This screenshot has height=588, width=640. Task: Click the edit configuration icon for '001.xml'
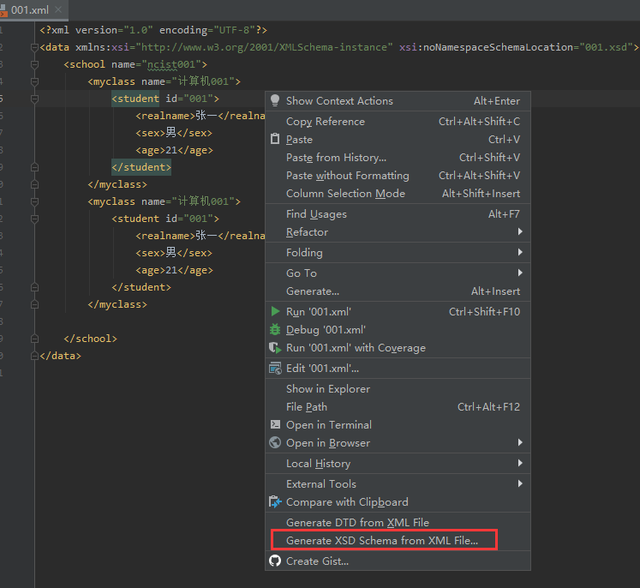tap(275, 368)
